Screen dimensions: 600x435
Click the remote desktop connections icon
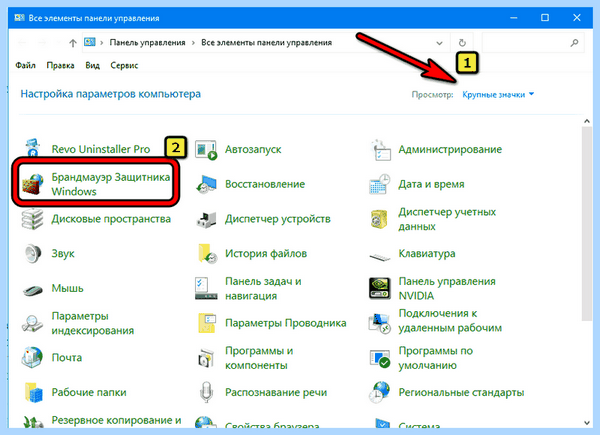tap(380, 323)
